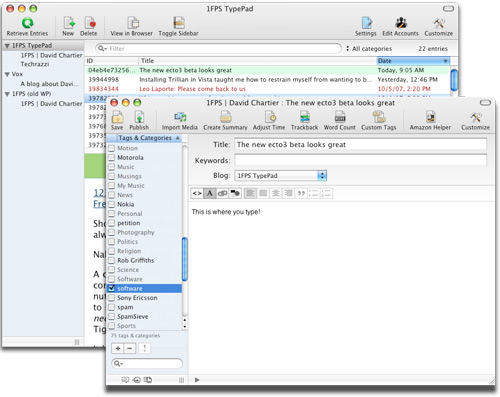Align text right in format bar

point(288,193)
